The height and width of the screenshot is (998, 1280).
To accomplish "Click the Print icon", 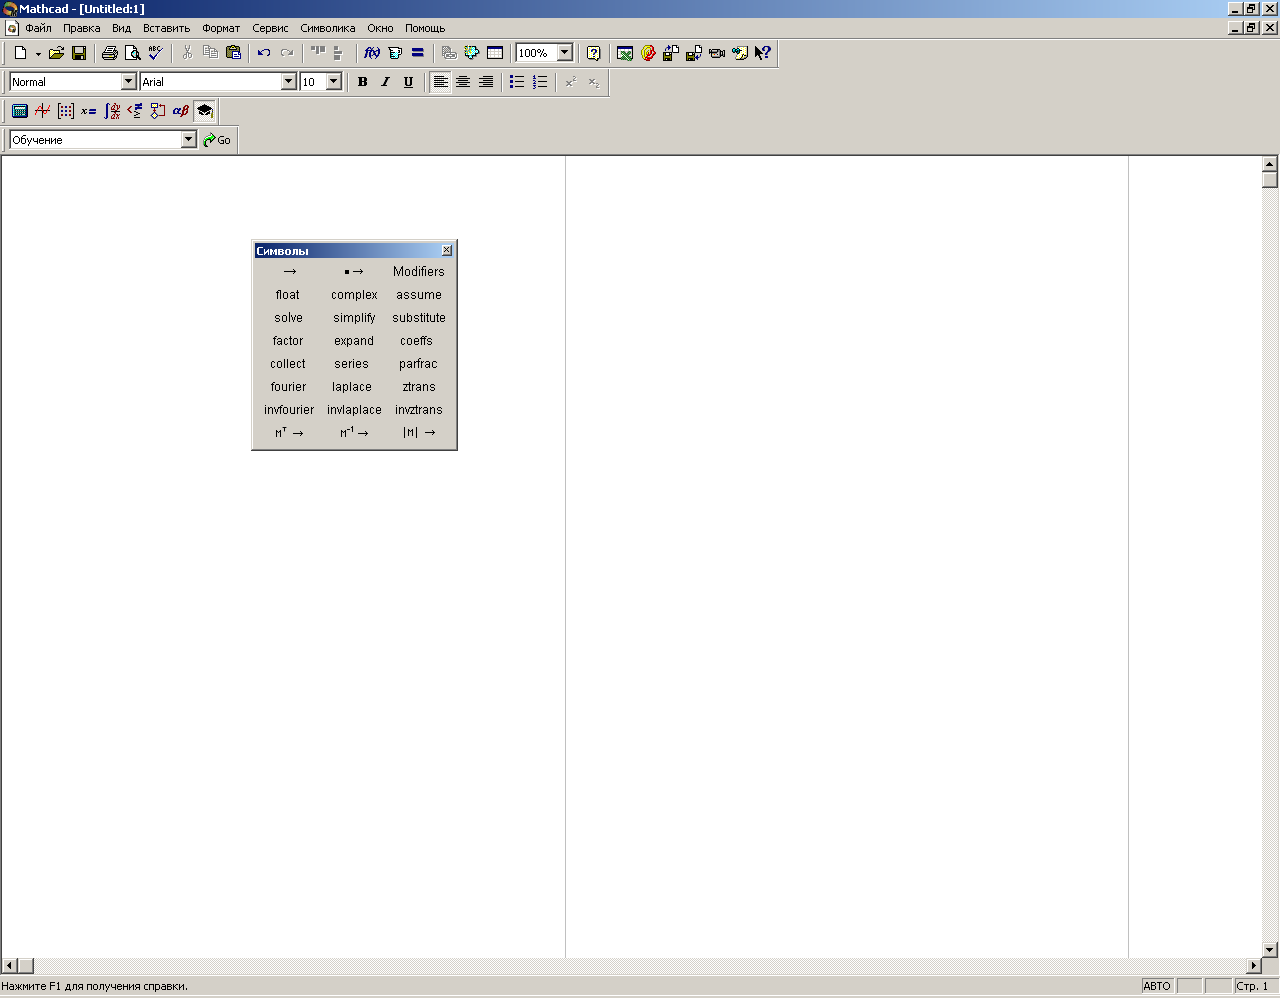I will click(x=110, y=53).
